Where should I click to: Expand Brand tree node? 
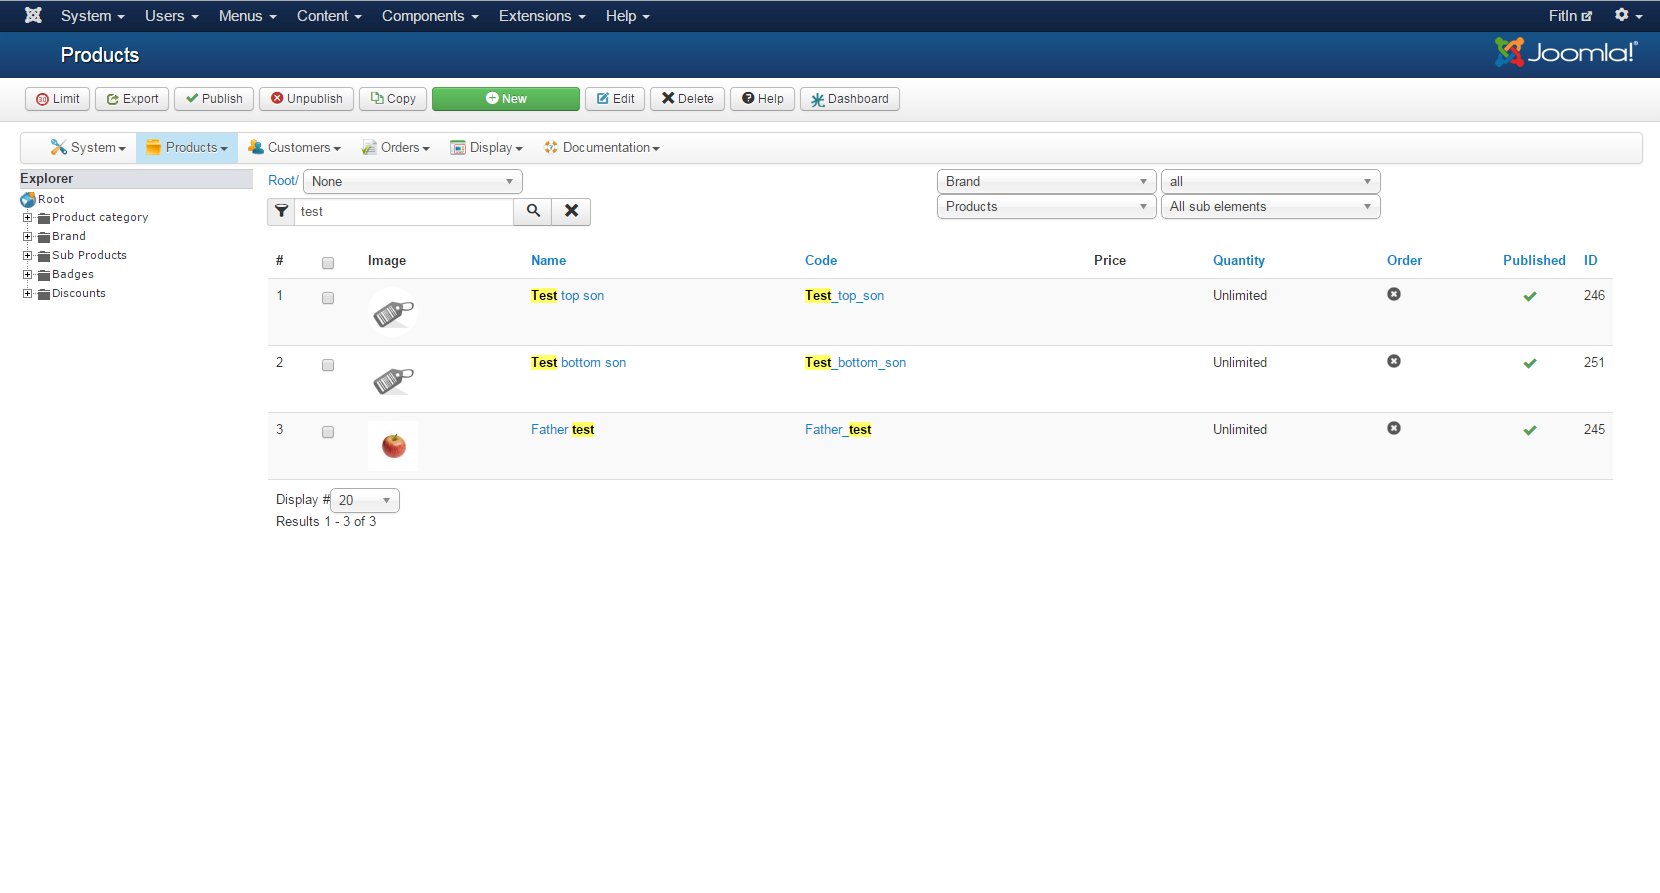(x=27, y=236)
